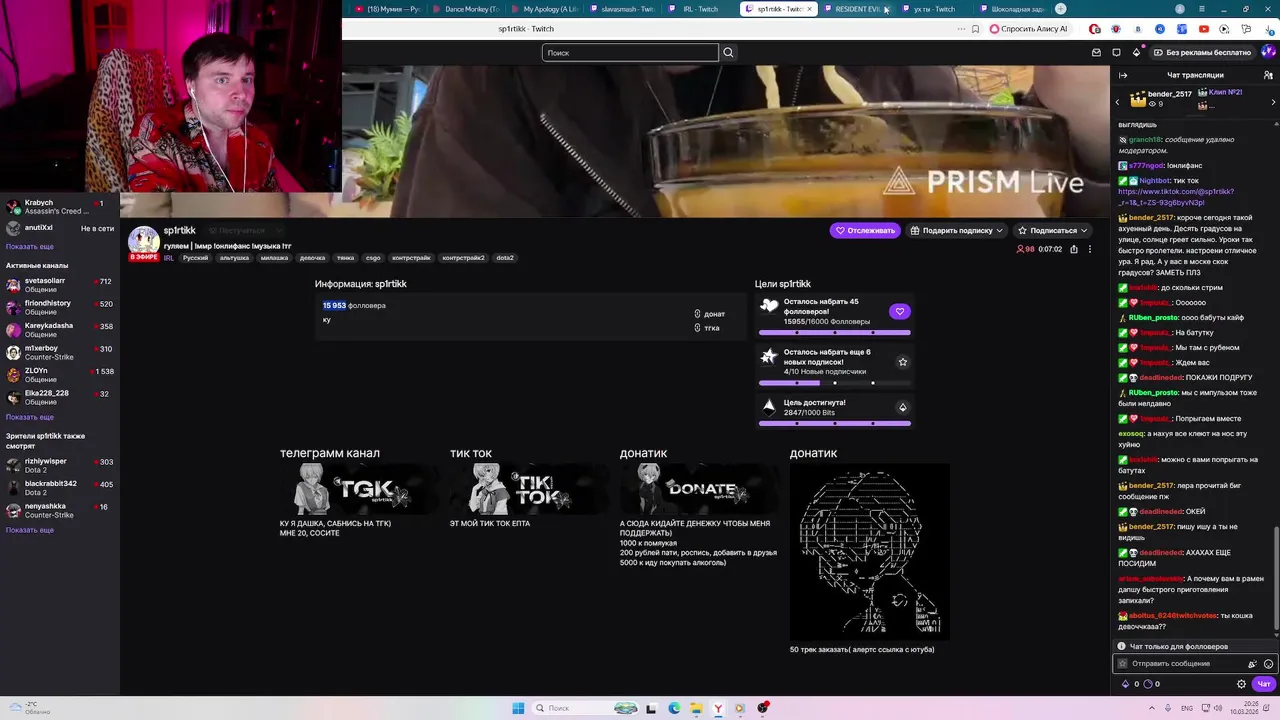The width and height of the screenshot is (1280, 720).
Task: Open the whispers speech bubble icon
Action: [1116, 52]
